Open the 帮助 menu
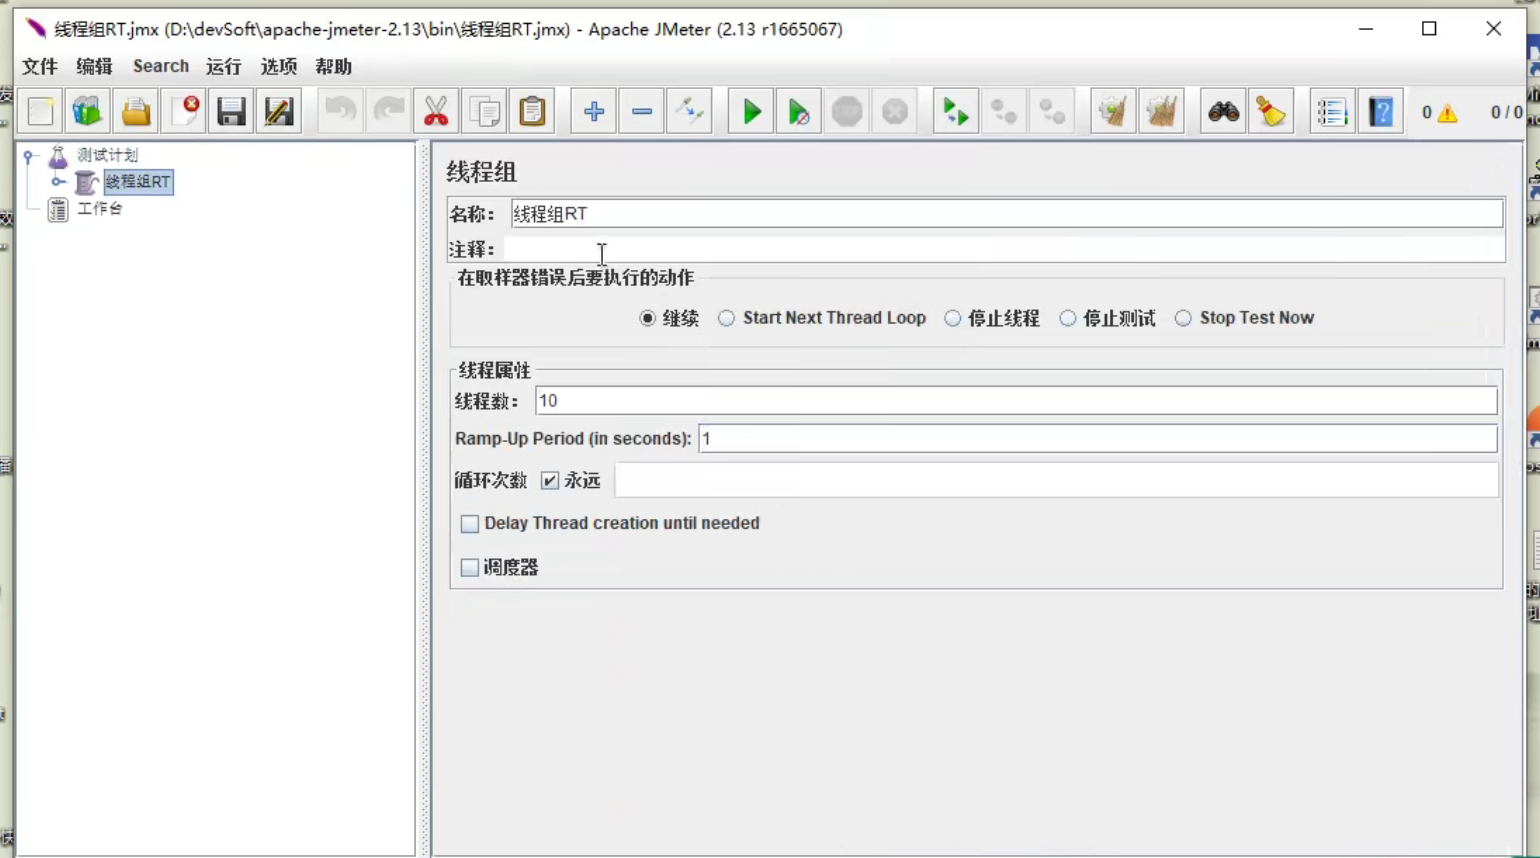Viewport: 1540px width, 858px height. point(333,66)
